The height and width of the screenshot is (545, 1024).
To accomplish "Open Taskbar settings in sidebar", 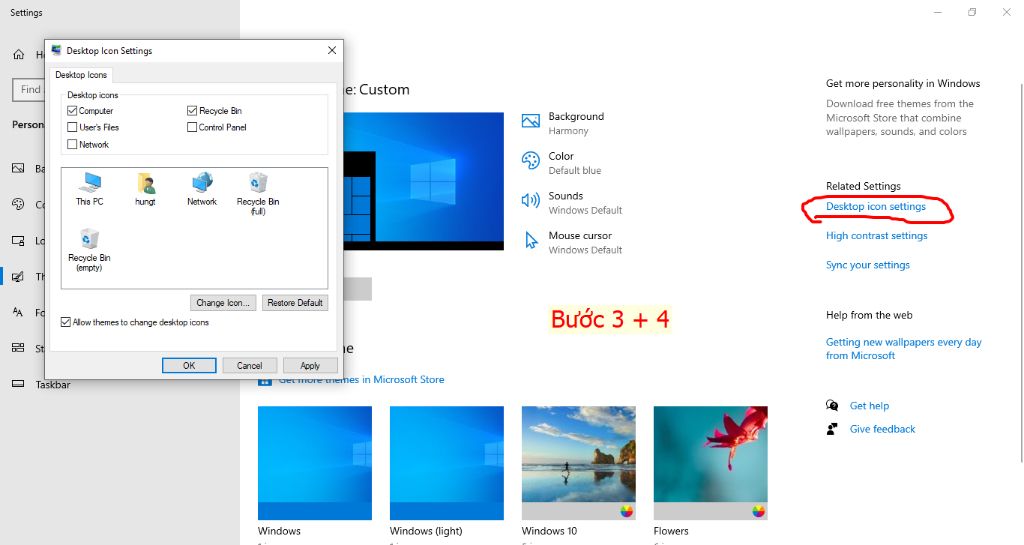I will tap(53, 384).
